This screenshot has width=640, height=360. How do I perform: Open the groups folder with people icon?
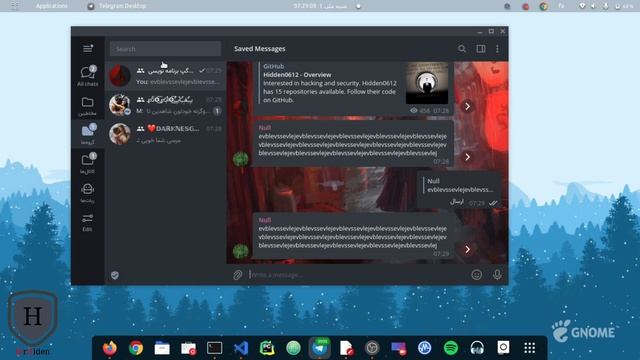[88, 134]
